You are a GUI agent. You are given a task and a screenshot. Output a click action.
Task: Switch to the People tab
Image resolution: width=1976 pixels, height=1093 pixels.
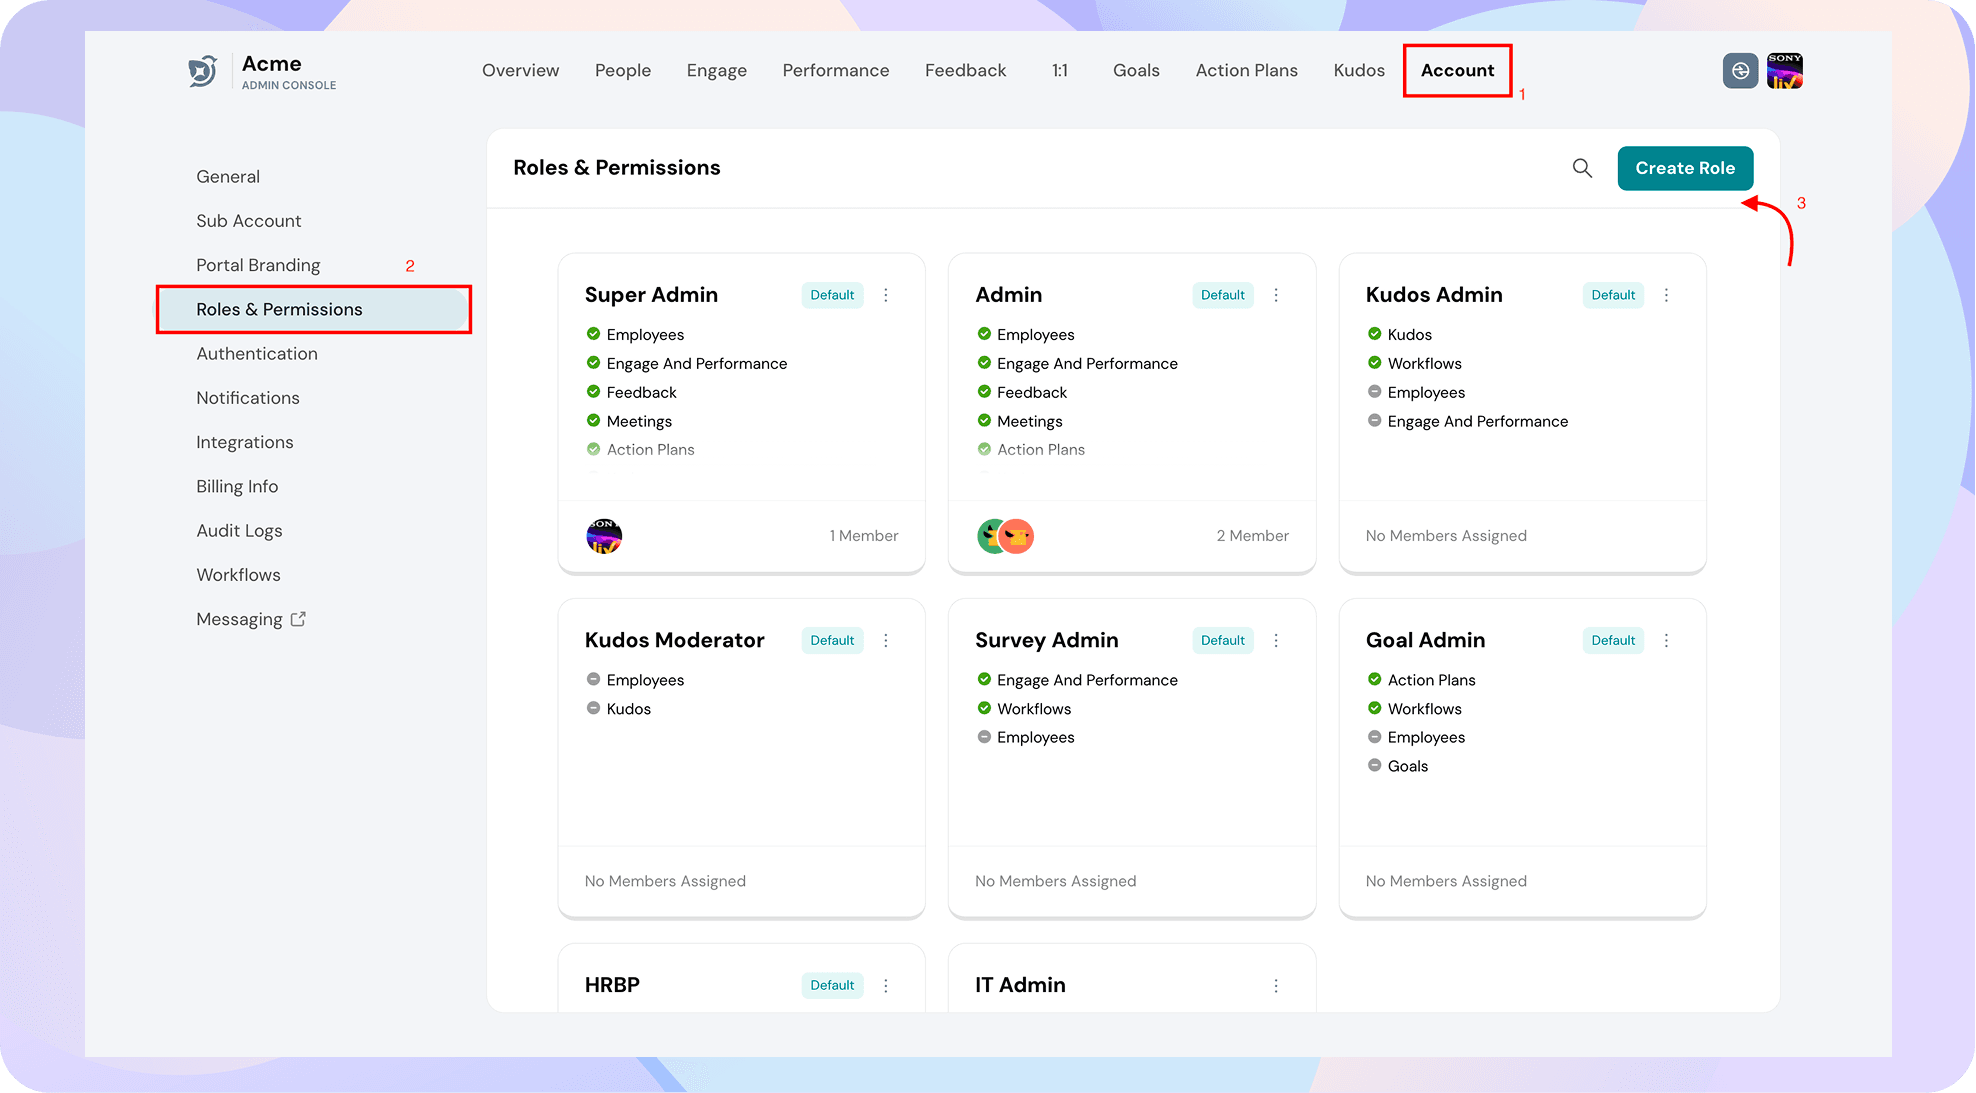click(x=623, y=71)
